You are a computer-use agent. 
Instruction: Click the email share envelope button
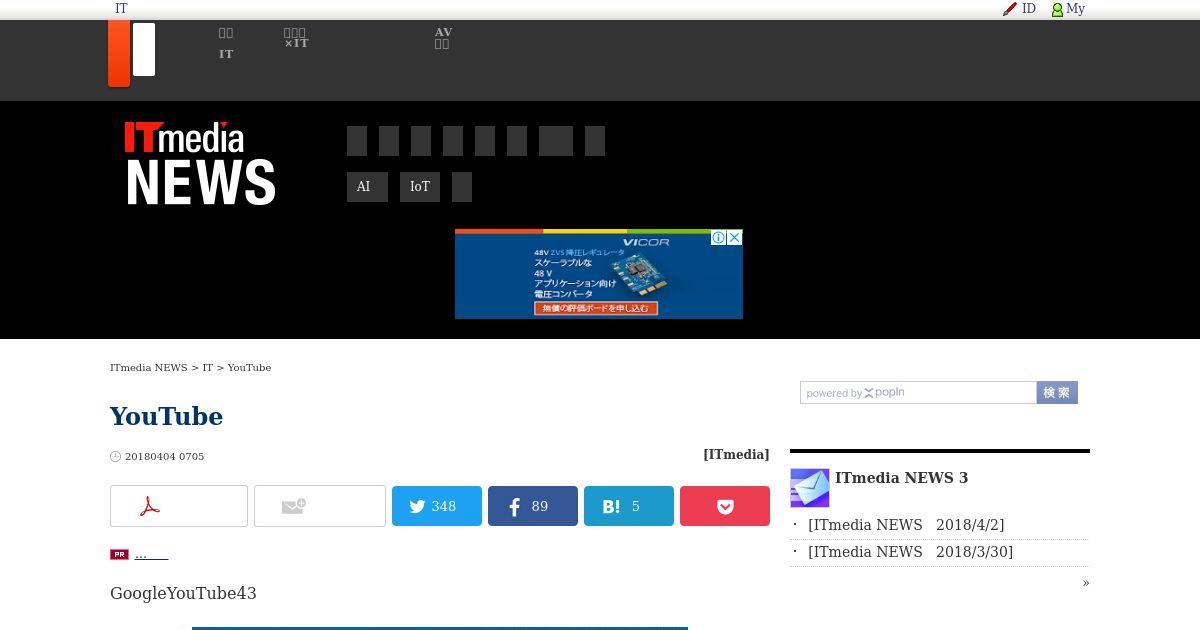[x=320, y=506]
